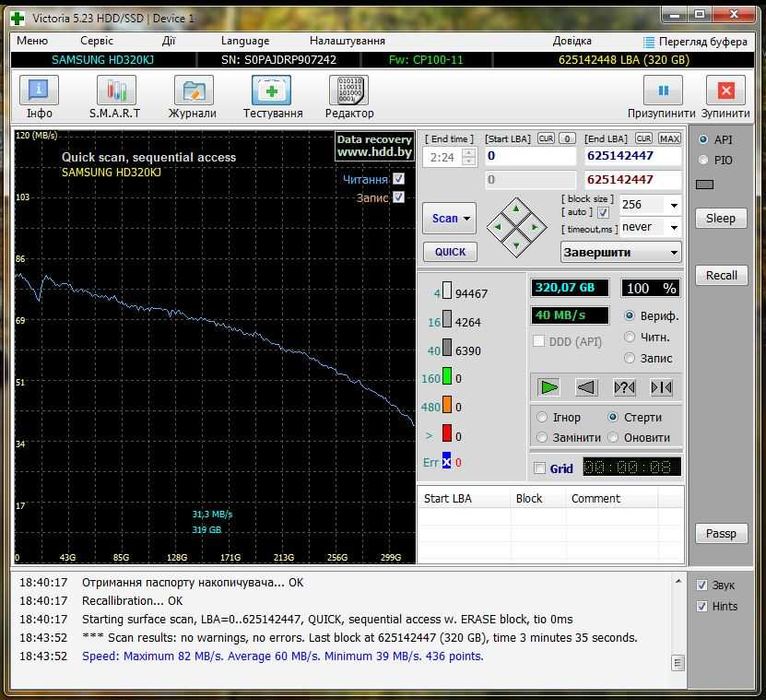Click the Start LBA input field
The height and width of the screenshot is (700, 766).
coord(531,157)
